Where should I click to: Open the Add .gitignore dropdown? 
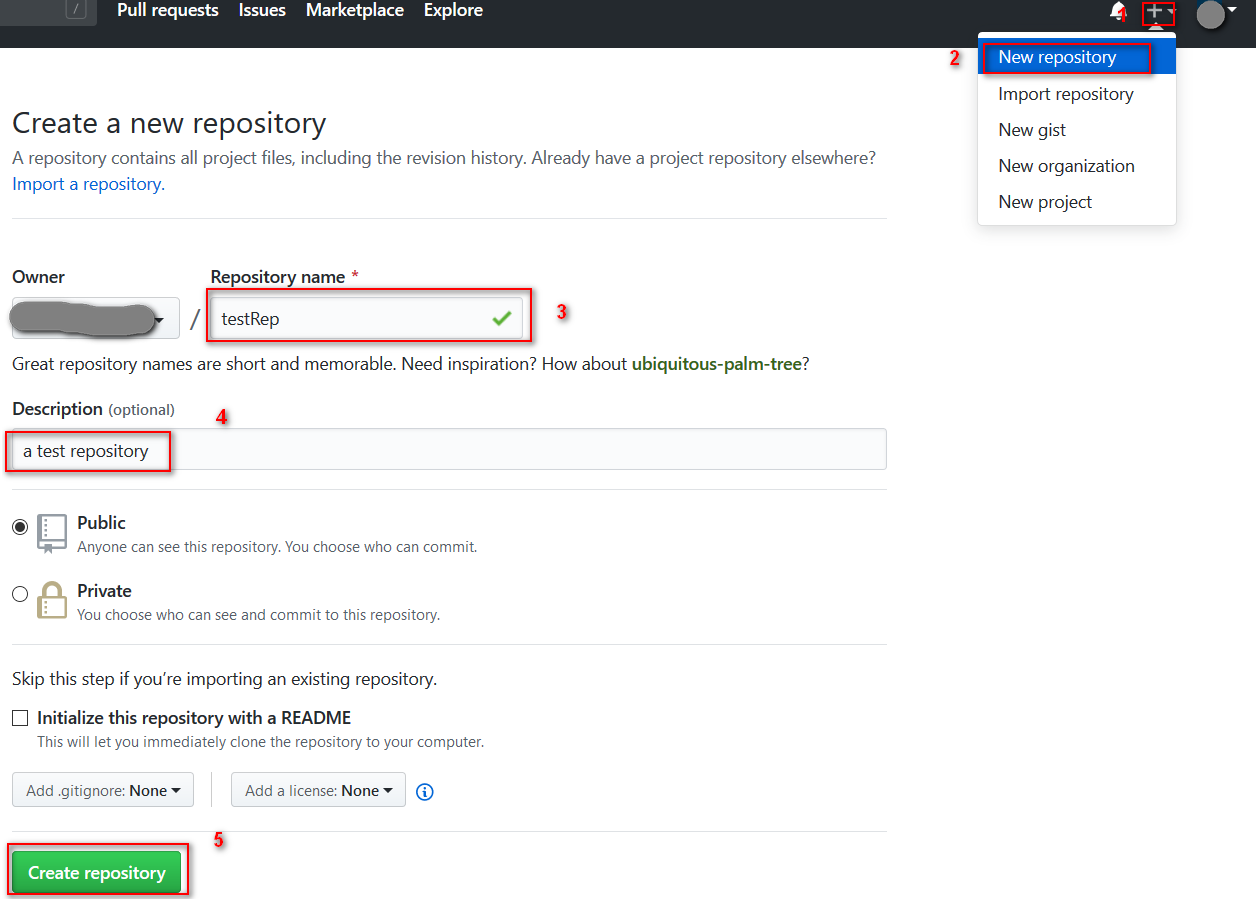[103, 790]
